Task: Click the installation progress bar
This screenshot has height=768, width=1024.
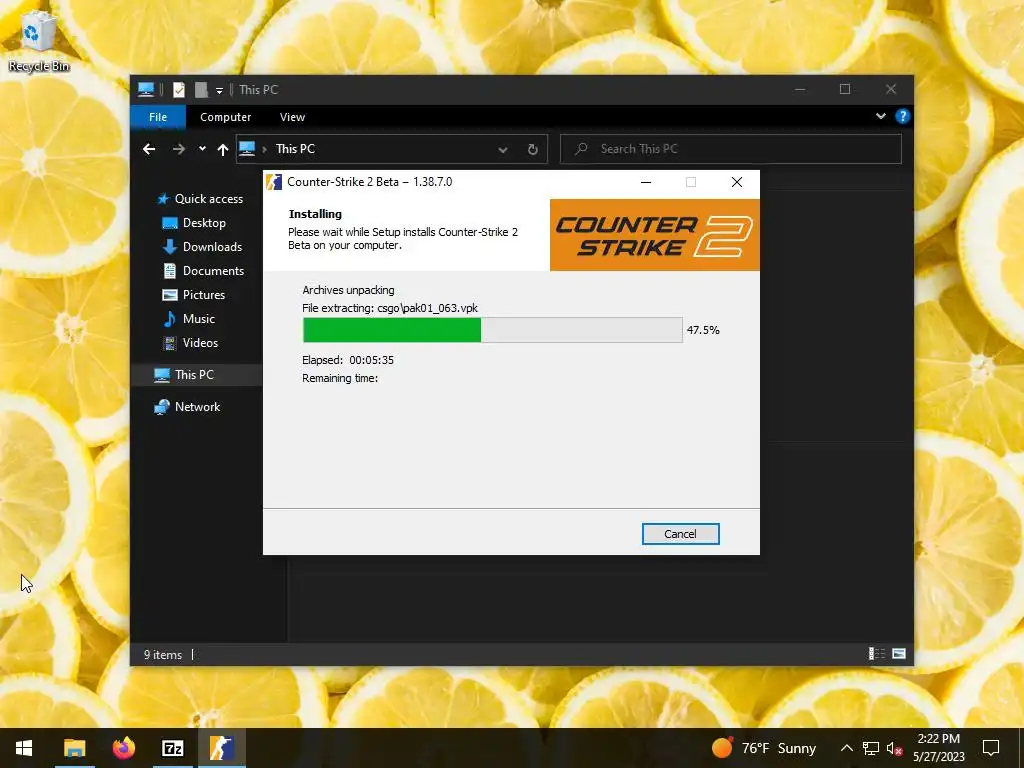Action: pos(492,330)
